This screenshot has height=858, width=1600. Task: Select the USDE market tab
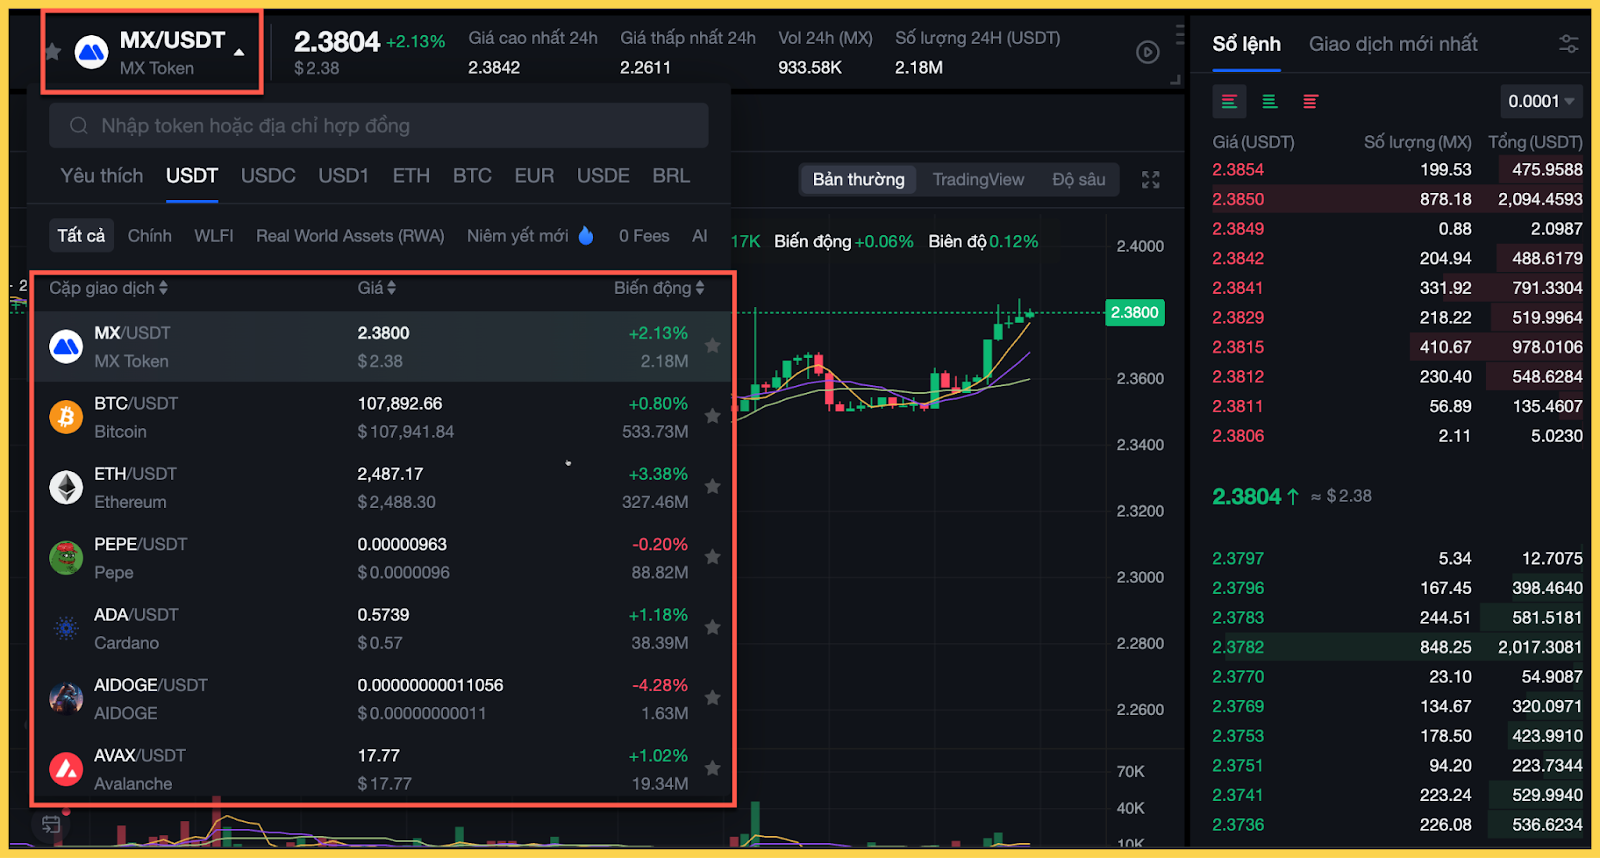click(x=603, y=176)
